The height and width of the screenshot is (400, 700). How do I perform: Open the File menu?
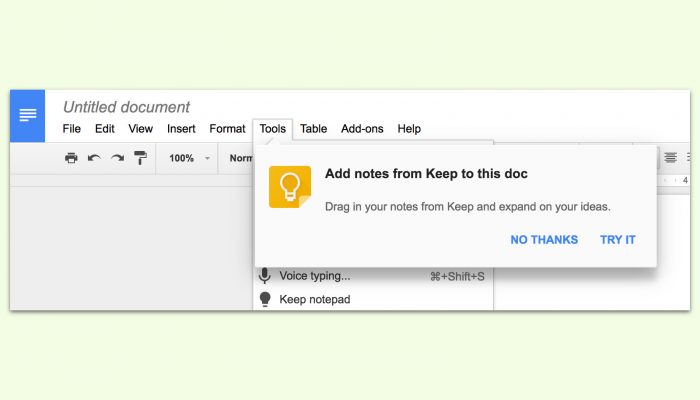click(x=71, y=129)
